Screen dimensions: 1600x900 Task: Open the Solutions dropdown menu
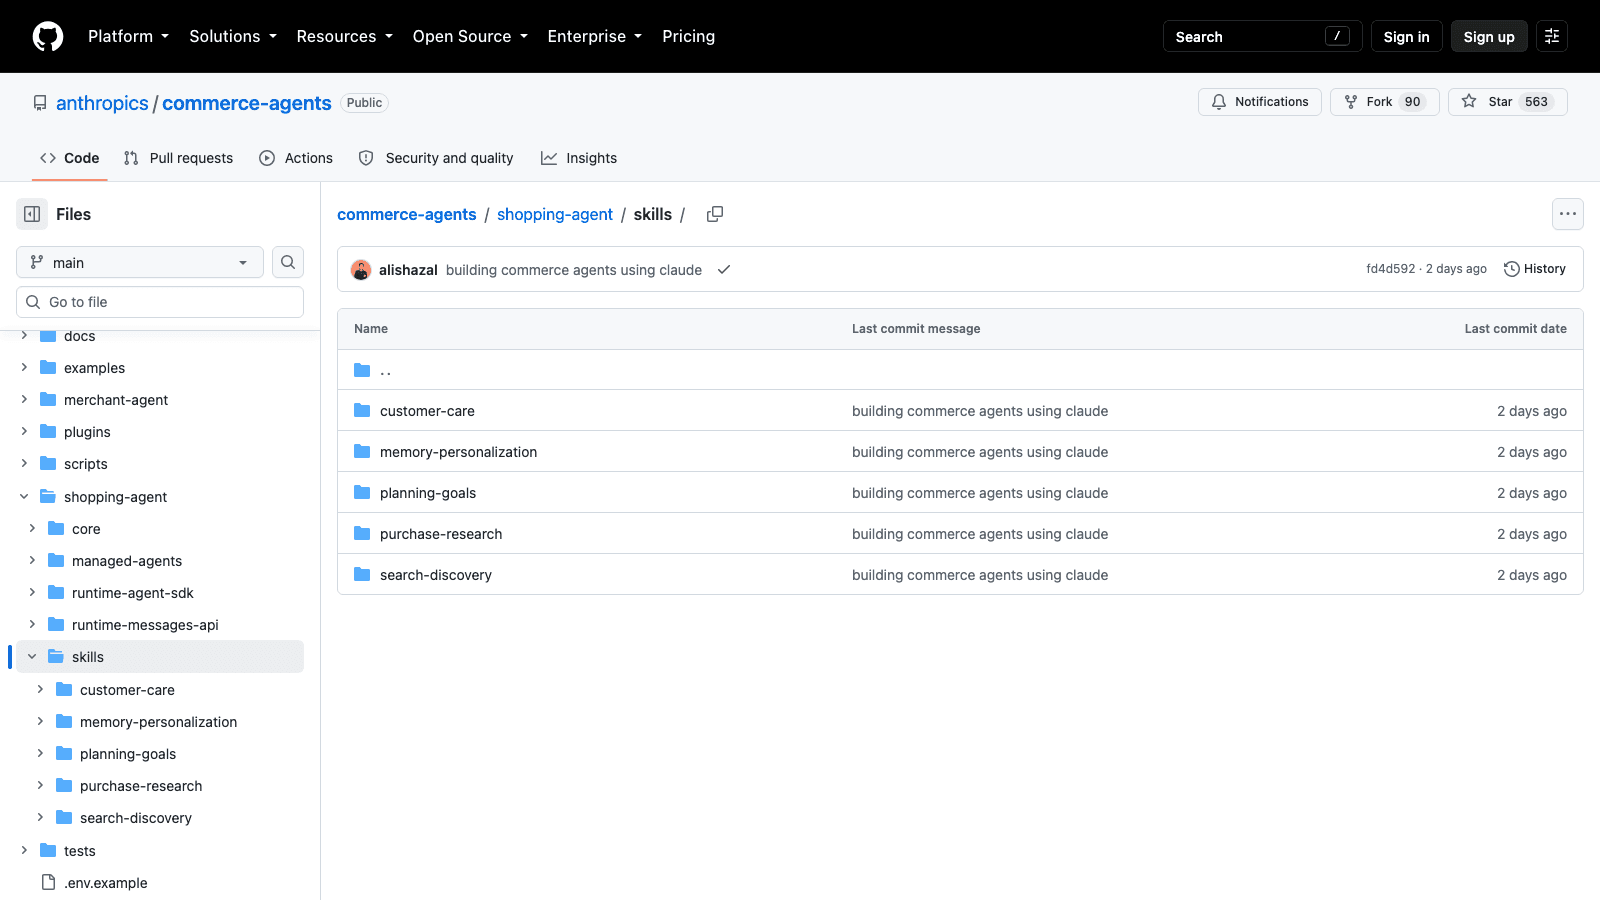click(x=233, y=36)
